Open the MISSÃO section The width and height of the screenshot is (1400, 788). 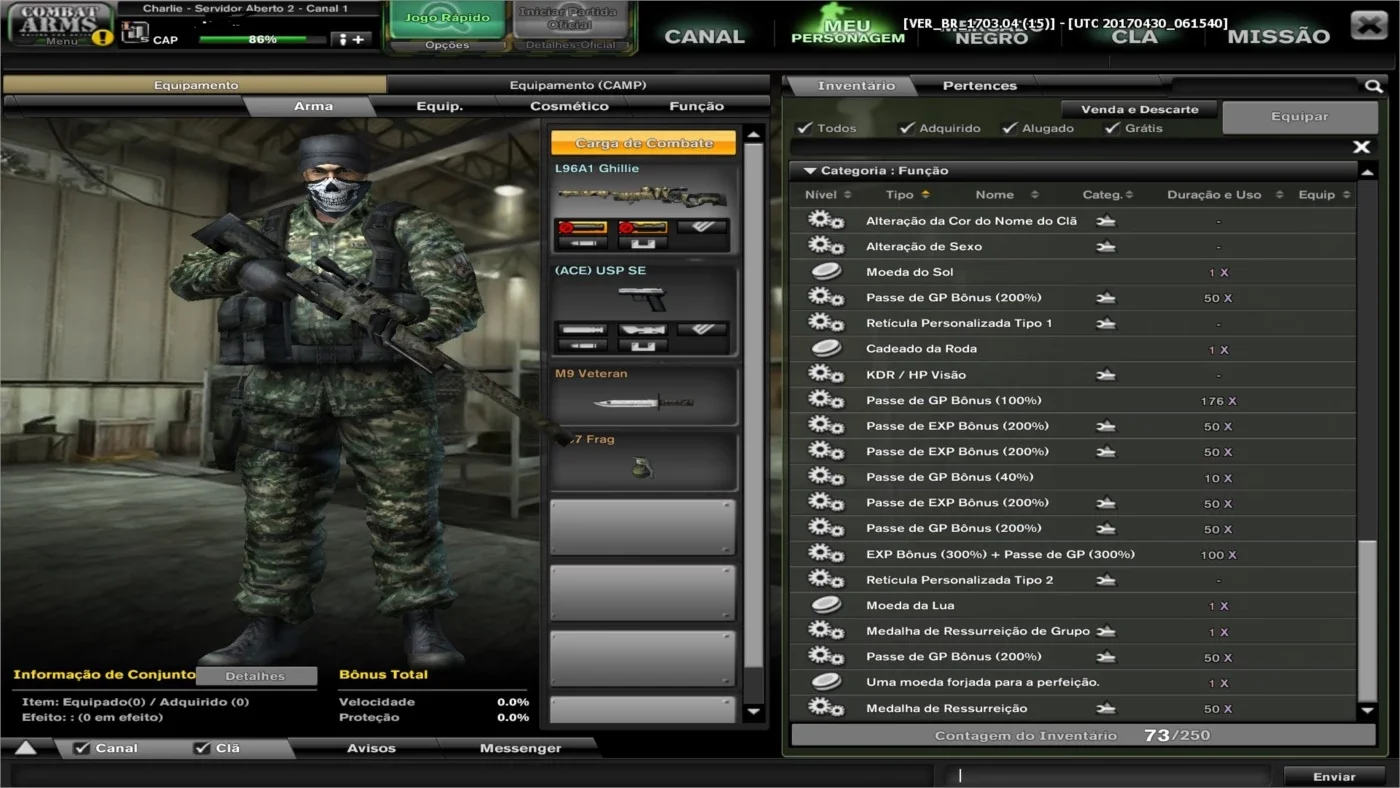pos(1279,36)
